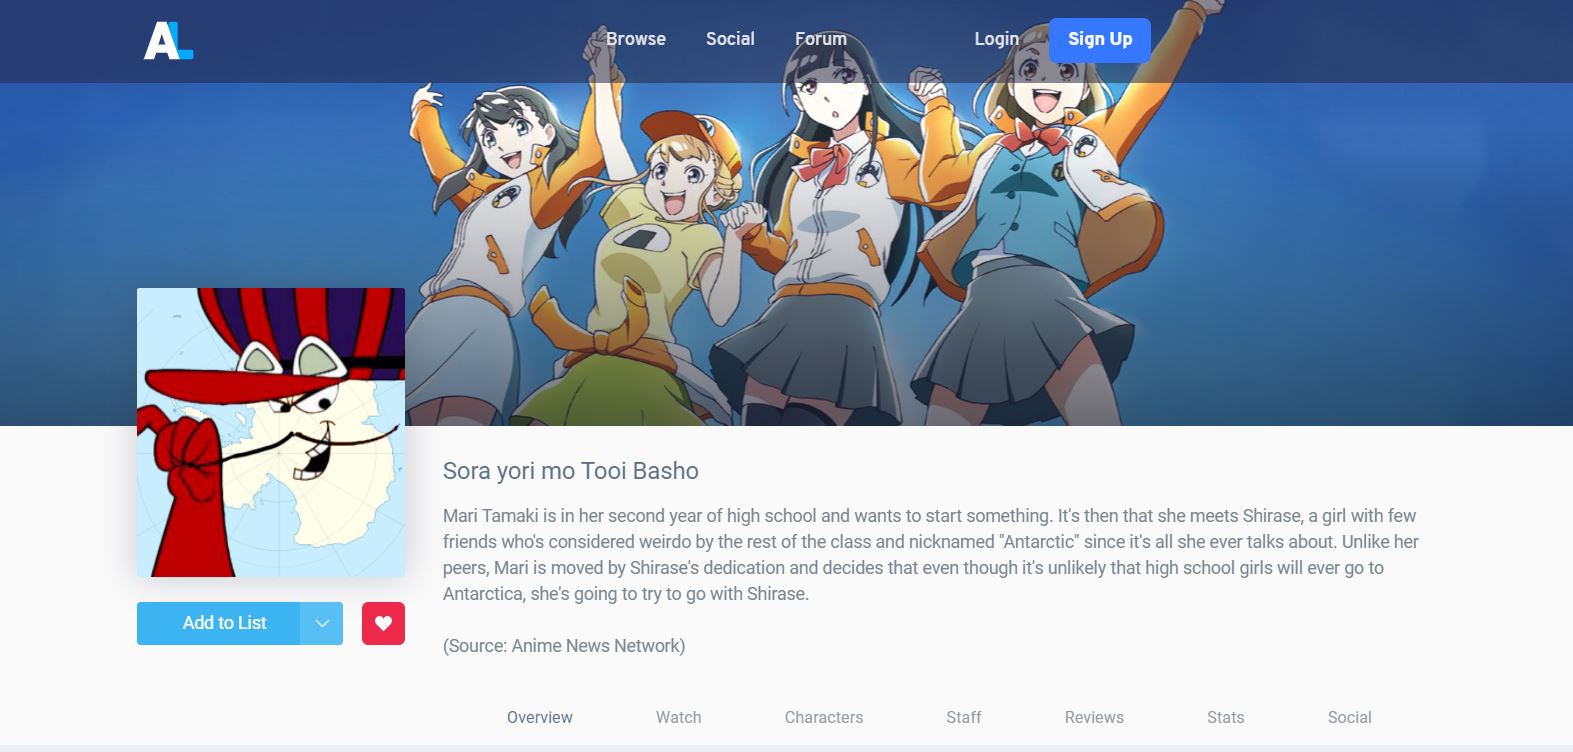Click the Add to List button
1573x752 pixels.
(x=219, y=623)
